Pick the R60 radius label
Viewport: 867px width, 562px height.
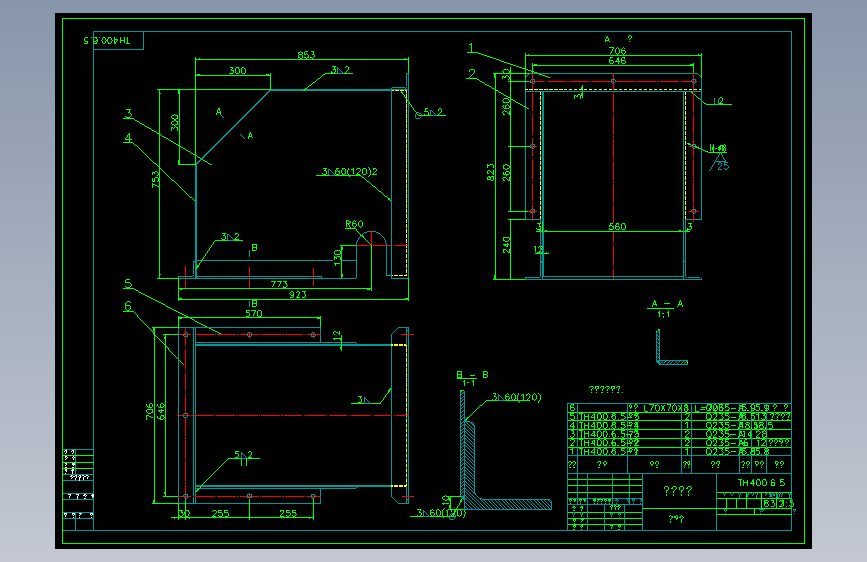point(354,224)
